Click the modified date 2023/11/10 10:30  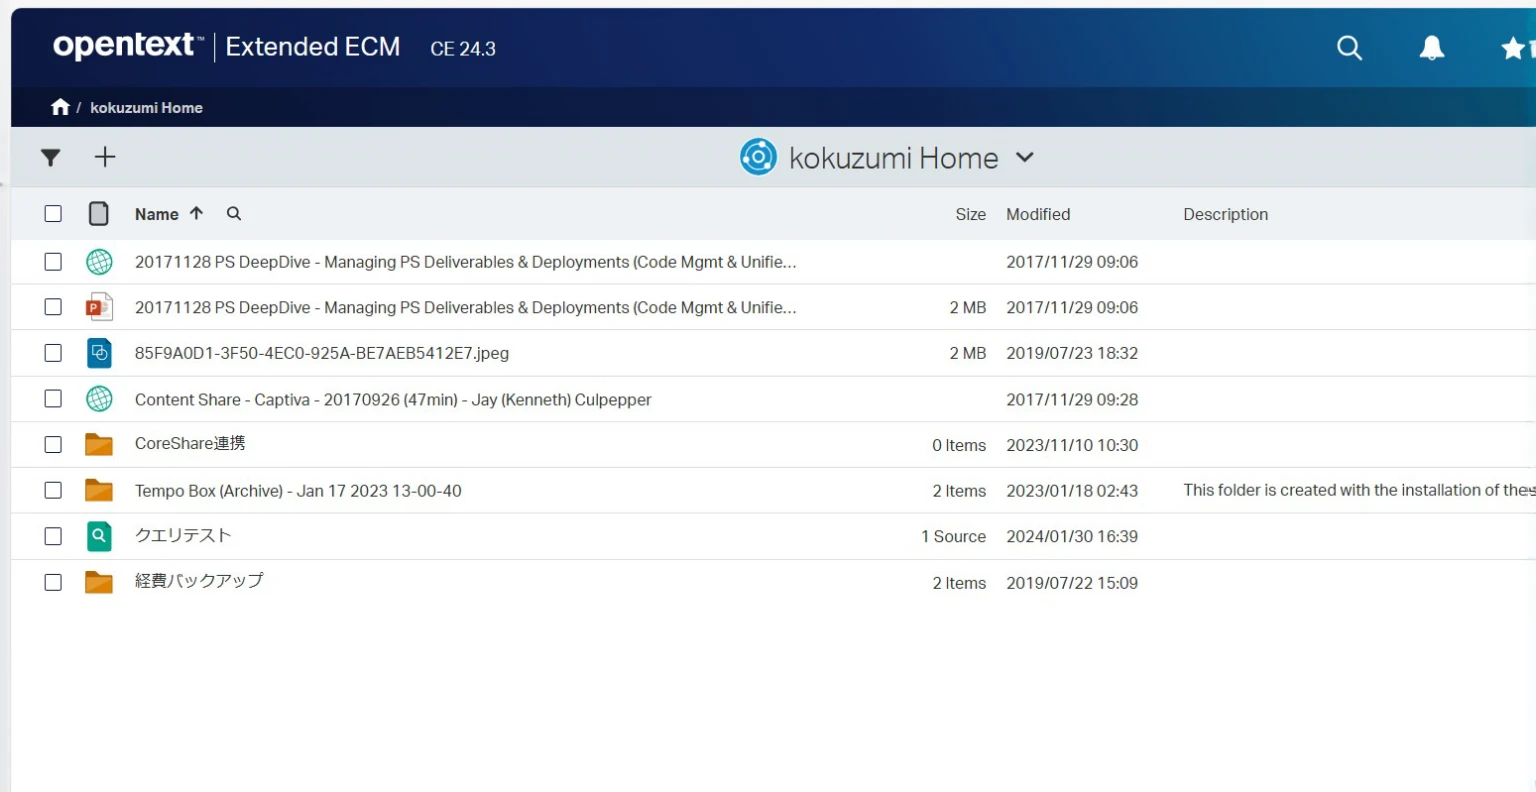(x=1072, y=446)
